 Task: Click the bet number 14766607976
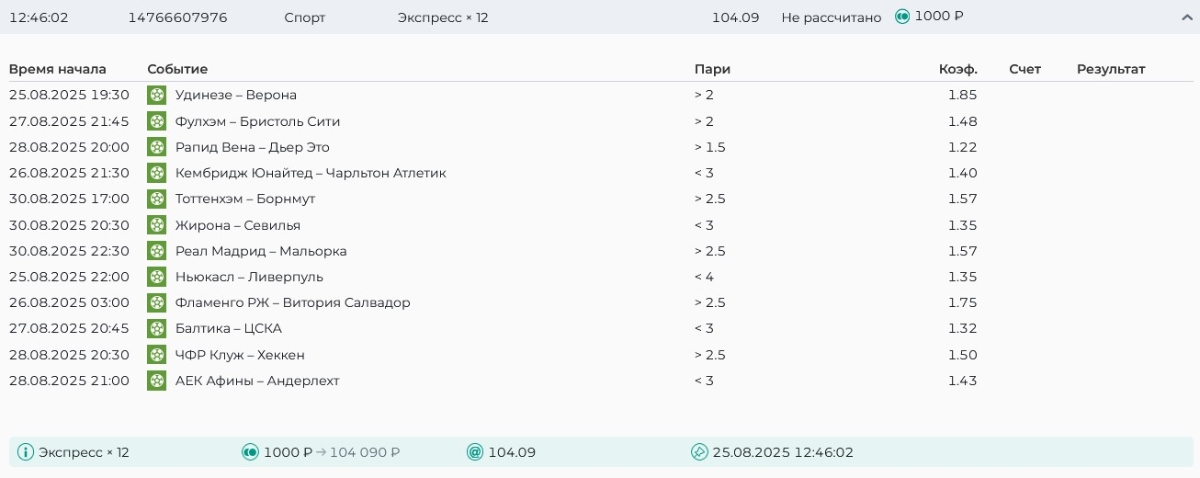click(178, 17)
